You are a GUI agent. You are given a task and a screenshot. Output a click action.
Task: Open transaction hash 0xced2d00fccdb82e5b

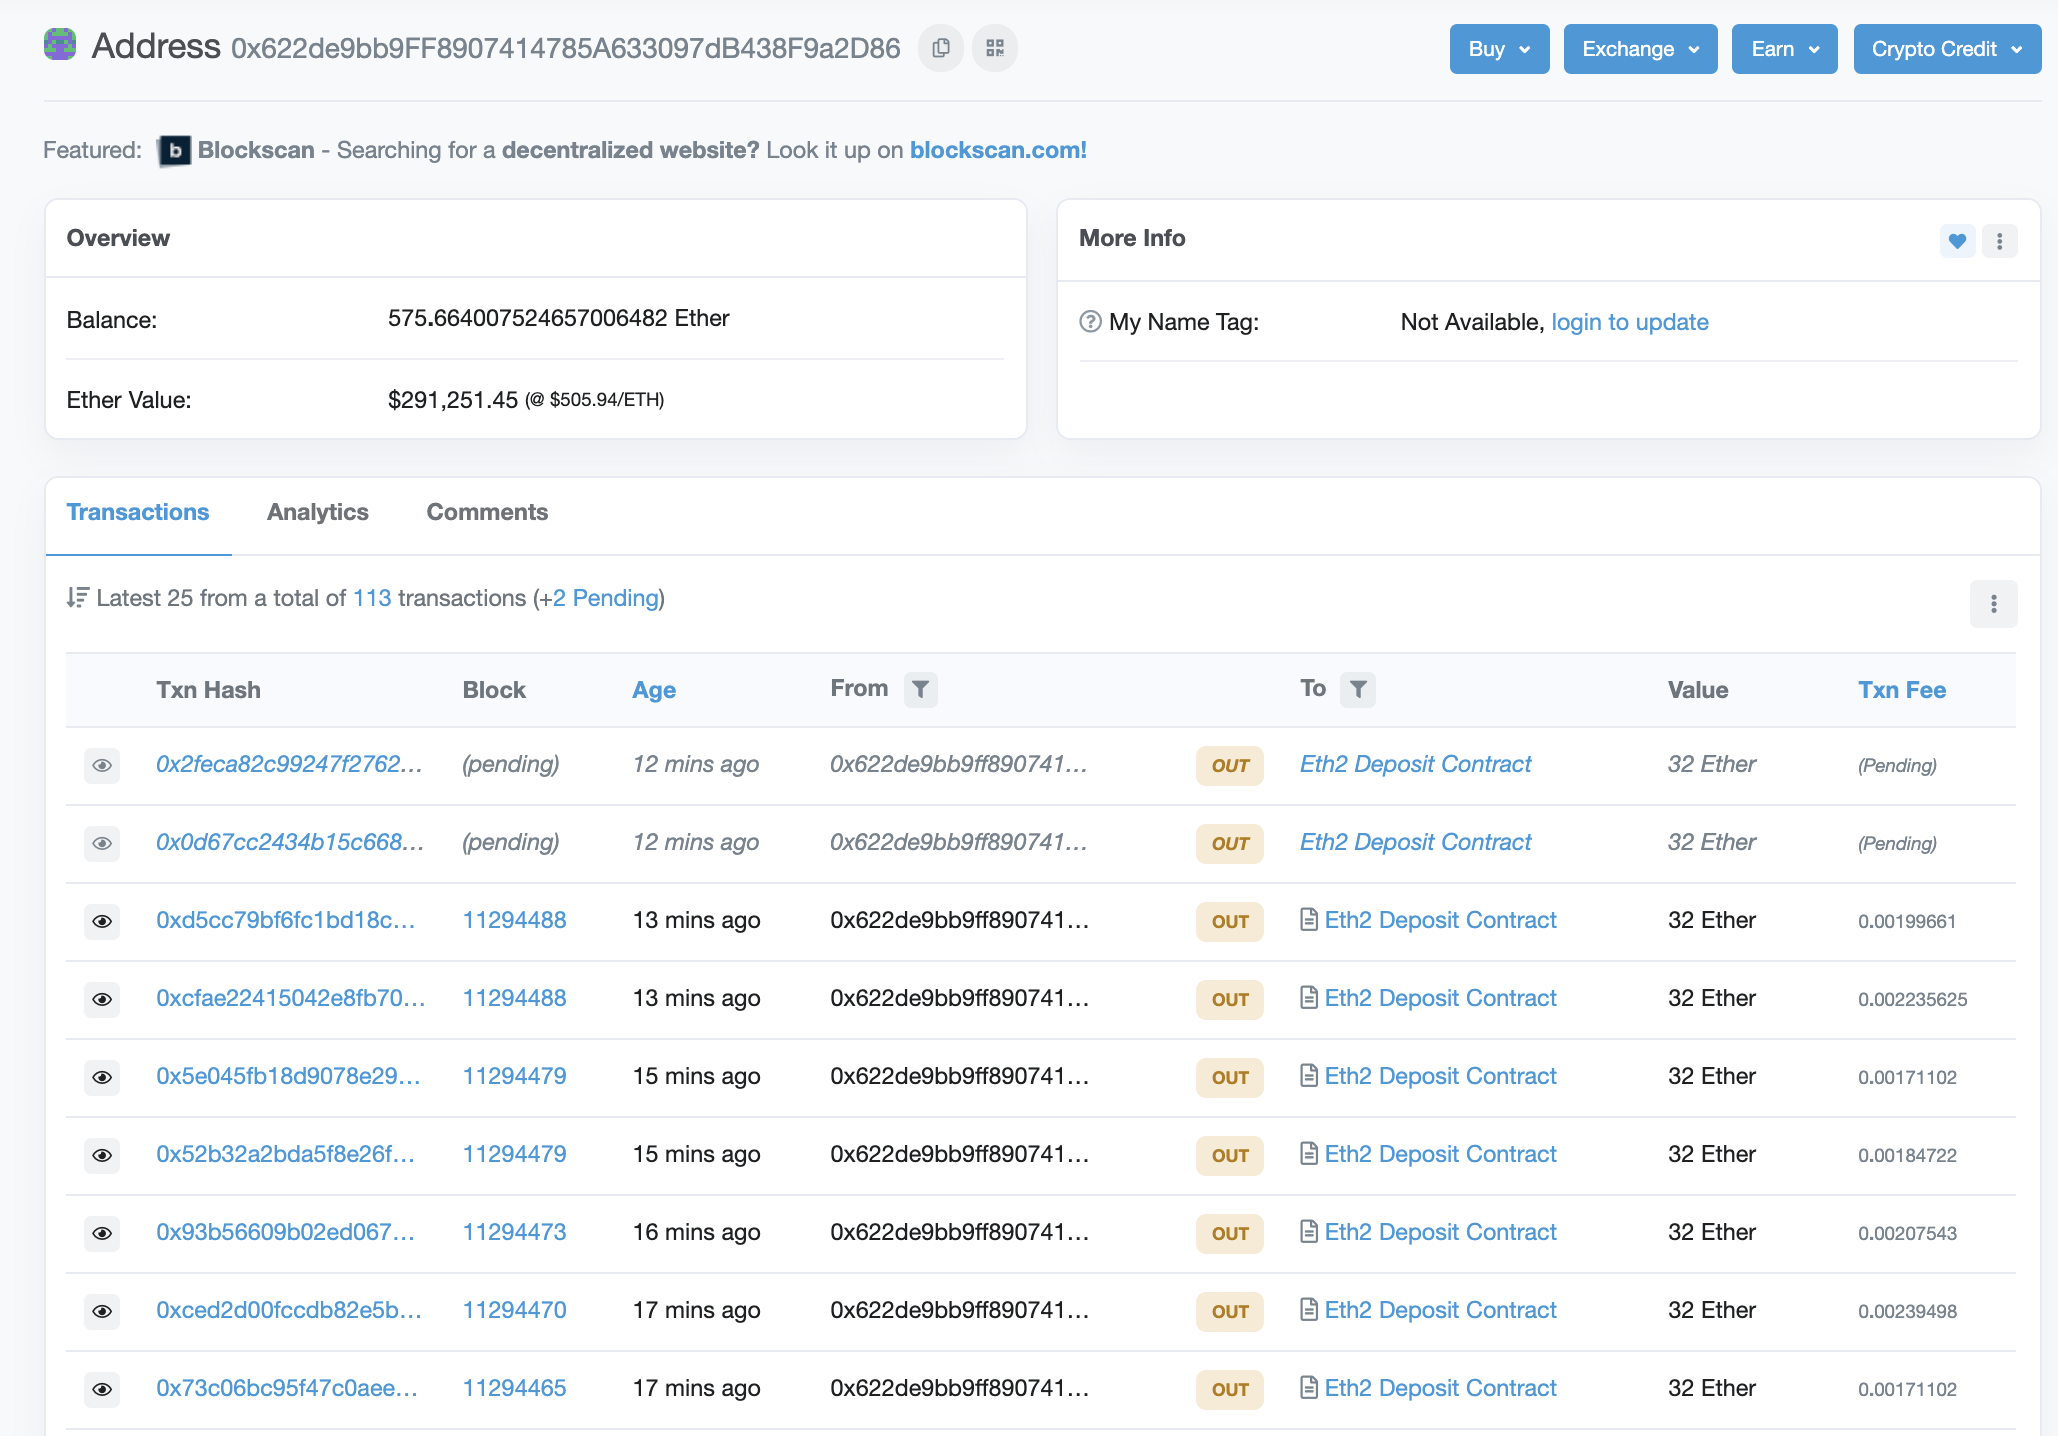(289, 1310)
